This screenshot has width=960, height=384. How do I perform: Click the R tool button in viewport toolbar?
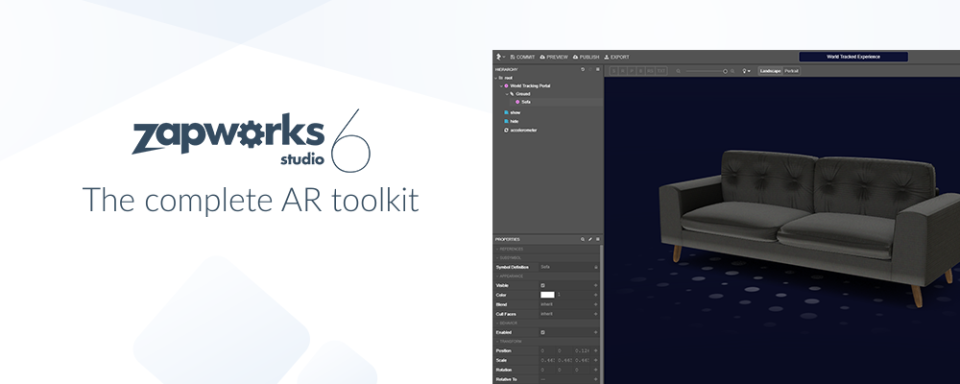(x=623, y=71)
